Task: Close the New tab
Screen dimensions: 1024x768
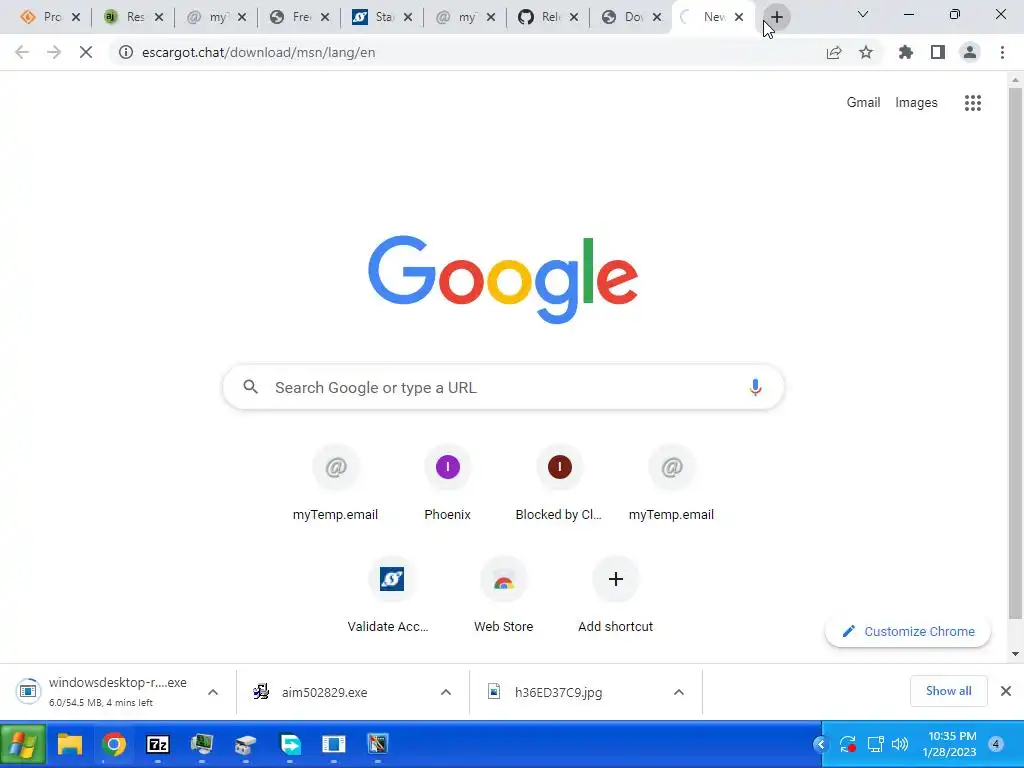Action: [739, 17]
